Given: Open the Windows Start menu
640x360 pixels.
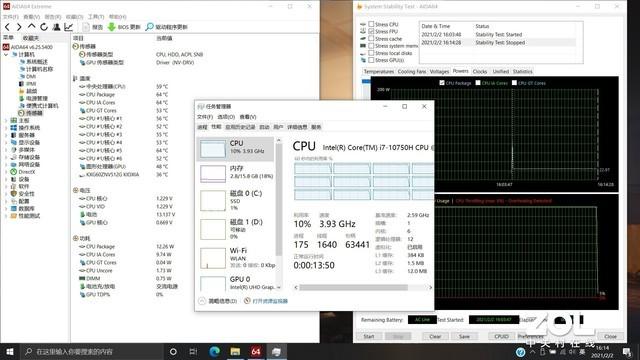Looking at the screenshot, I should (x=10, y=351).
